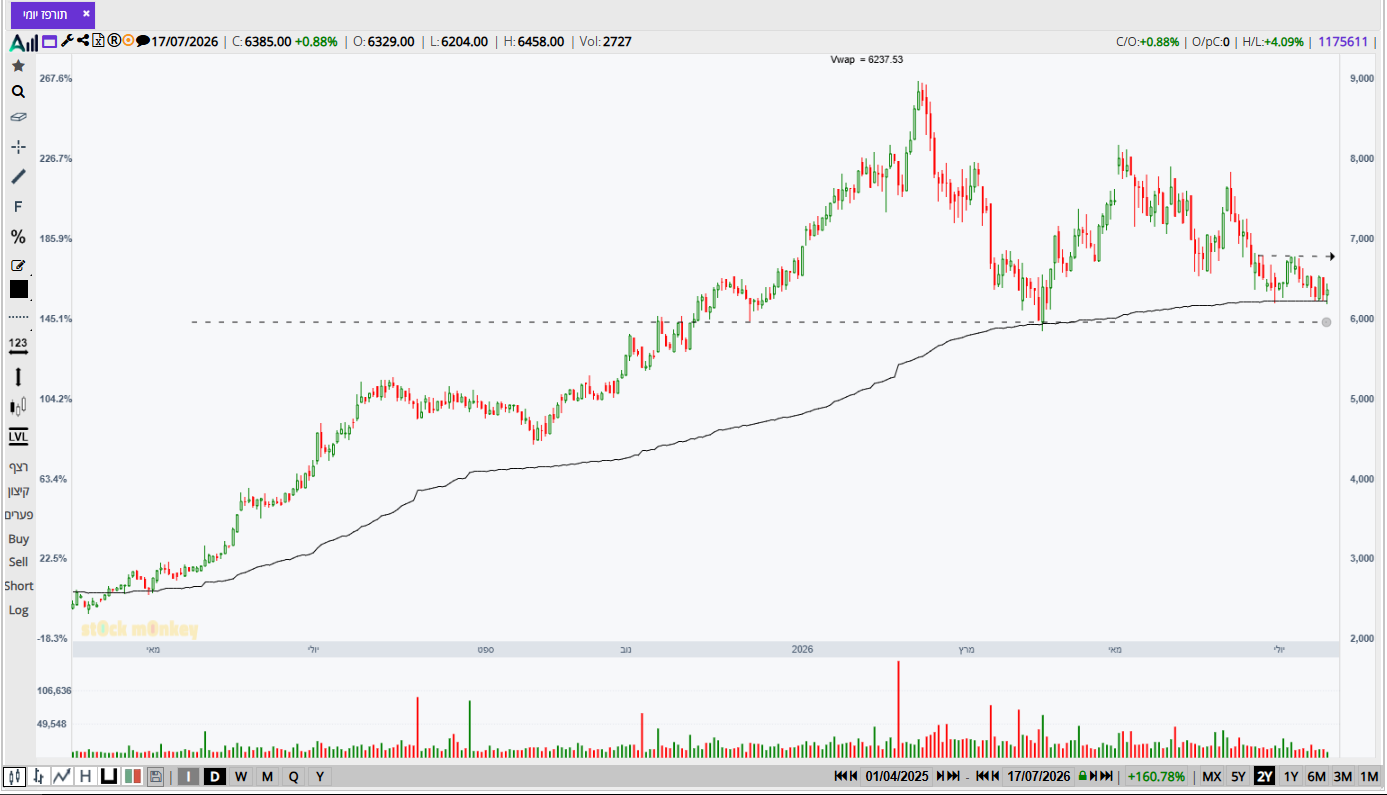The height and width of the screenshot is (795, 1387).
Task: Click the Short button in sidebar
Action: (18, 586)
